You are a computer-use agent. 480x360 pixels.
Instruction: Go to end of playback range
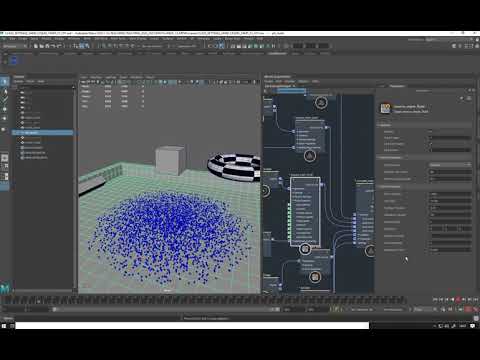point(476,300)
